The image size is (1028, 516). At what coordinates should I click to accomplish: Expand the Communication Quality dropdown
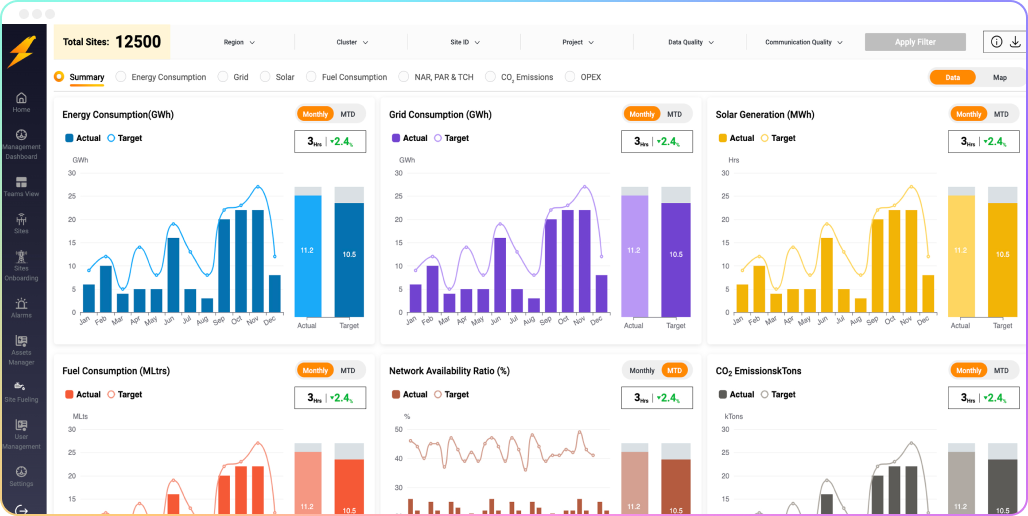coord(804,43)
